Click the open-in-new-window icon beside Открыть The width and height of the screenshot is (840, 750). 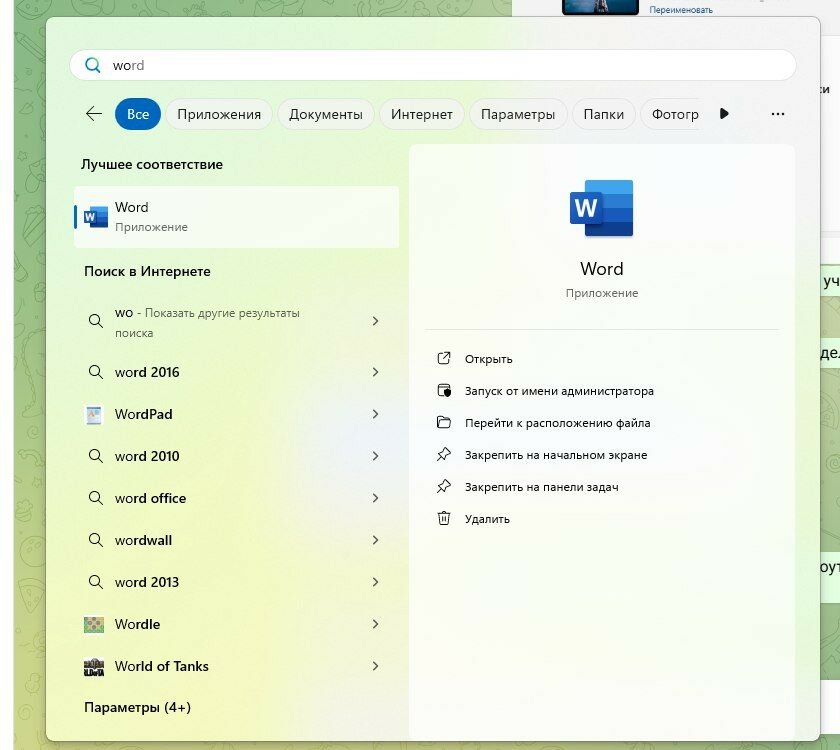click(x=444, y=358)
